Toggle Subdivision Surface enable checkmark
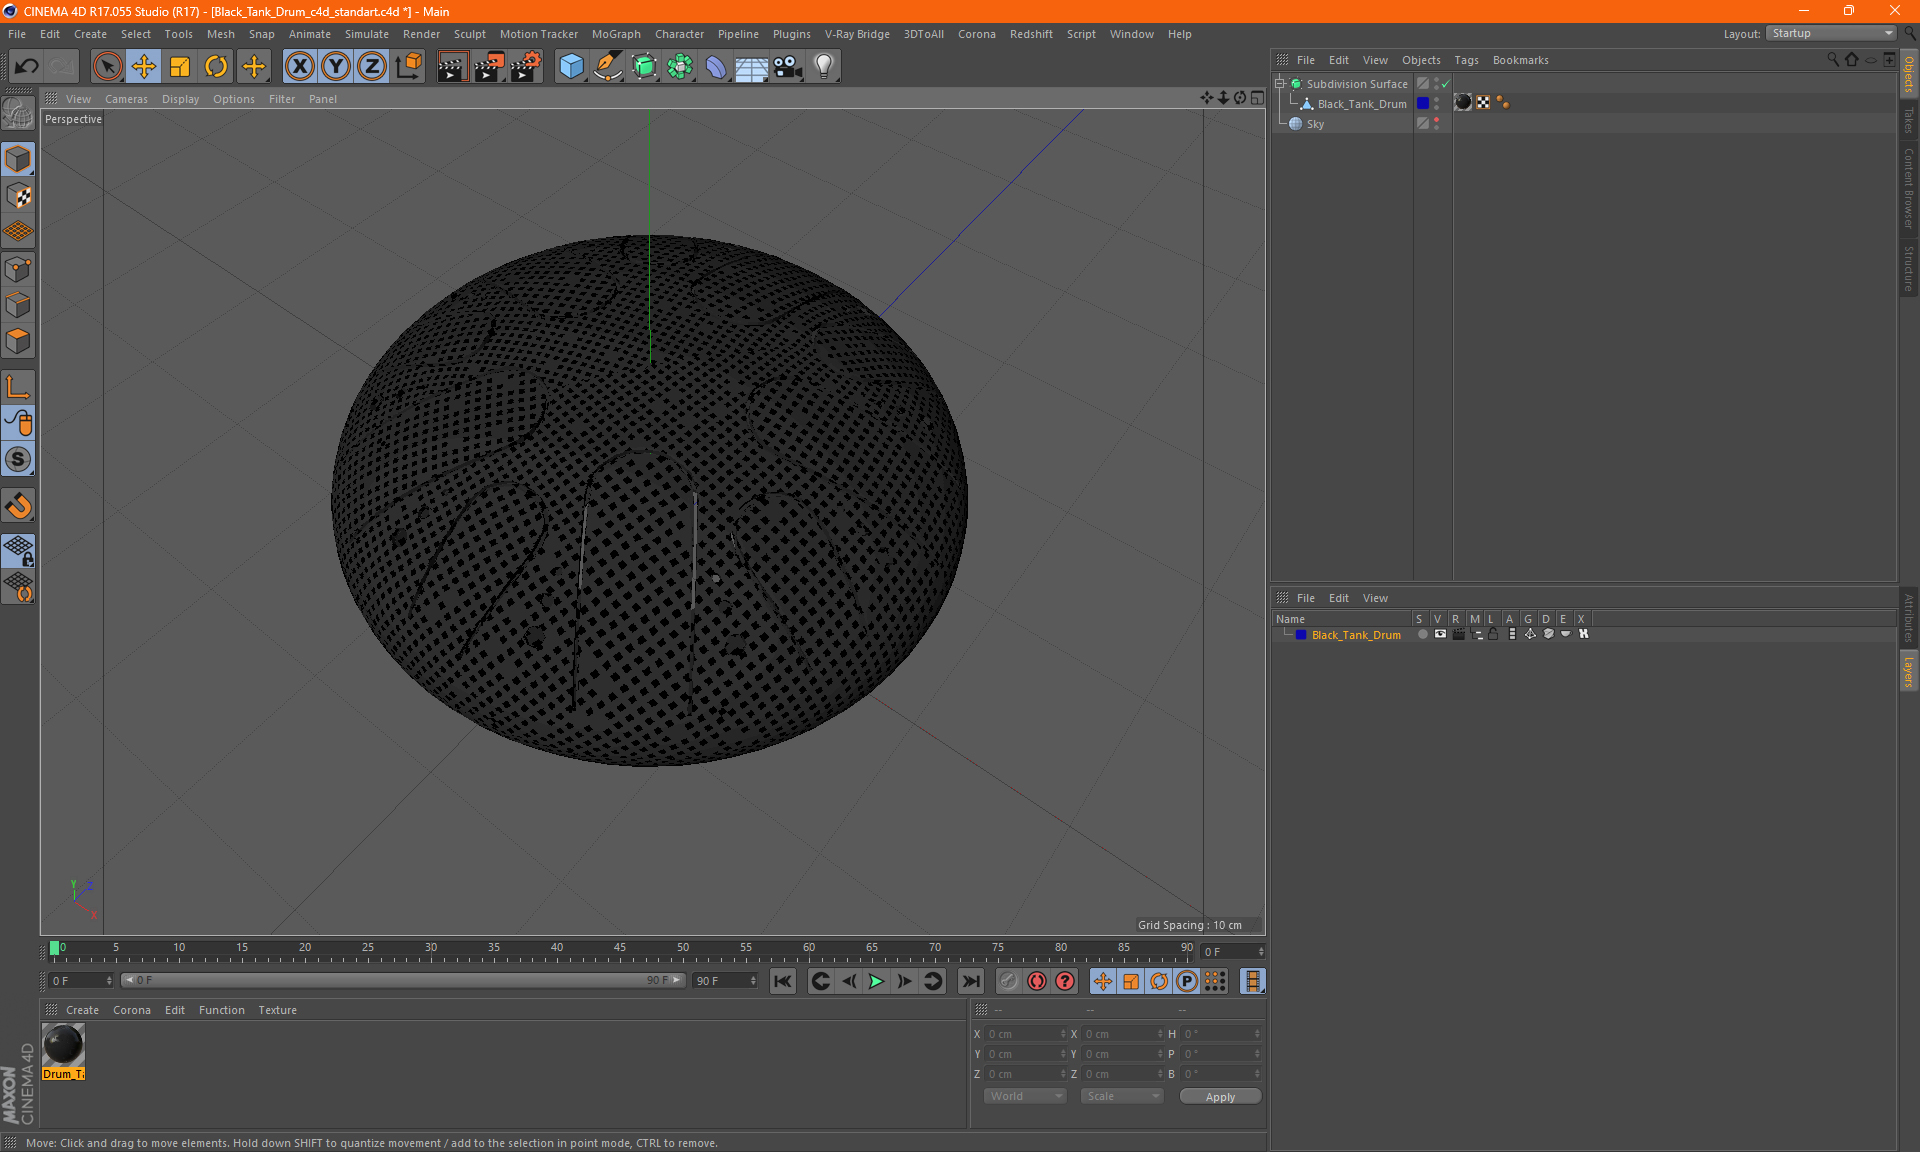1920x1152 pixels. pyautogui.click(x=1445, y=84)
